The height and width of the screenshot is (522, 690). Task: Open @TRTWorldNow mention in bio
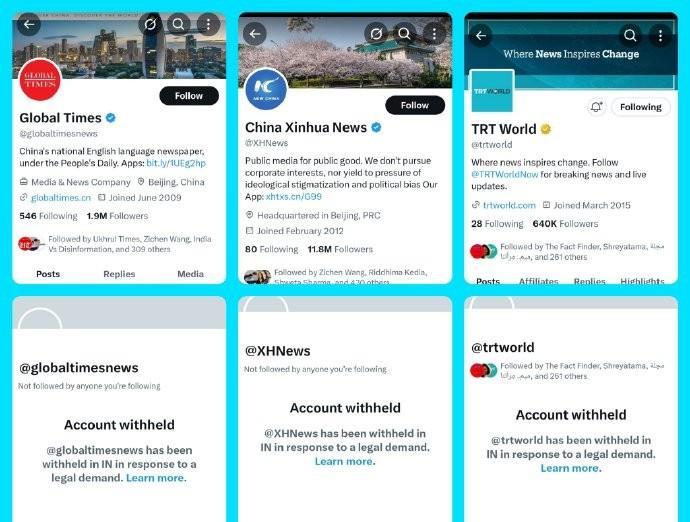(x=505, y=174)
